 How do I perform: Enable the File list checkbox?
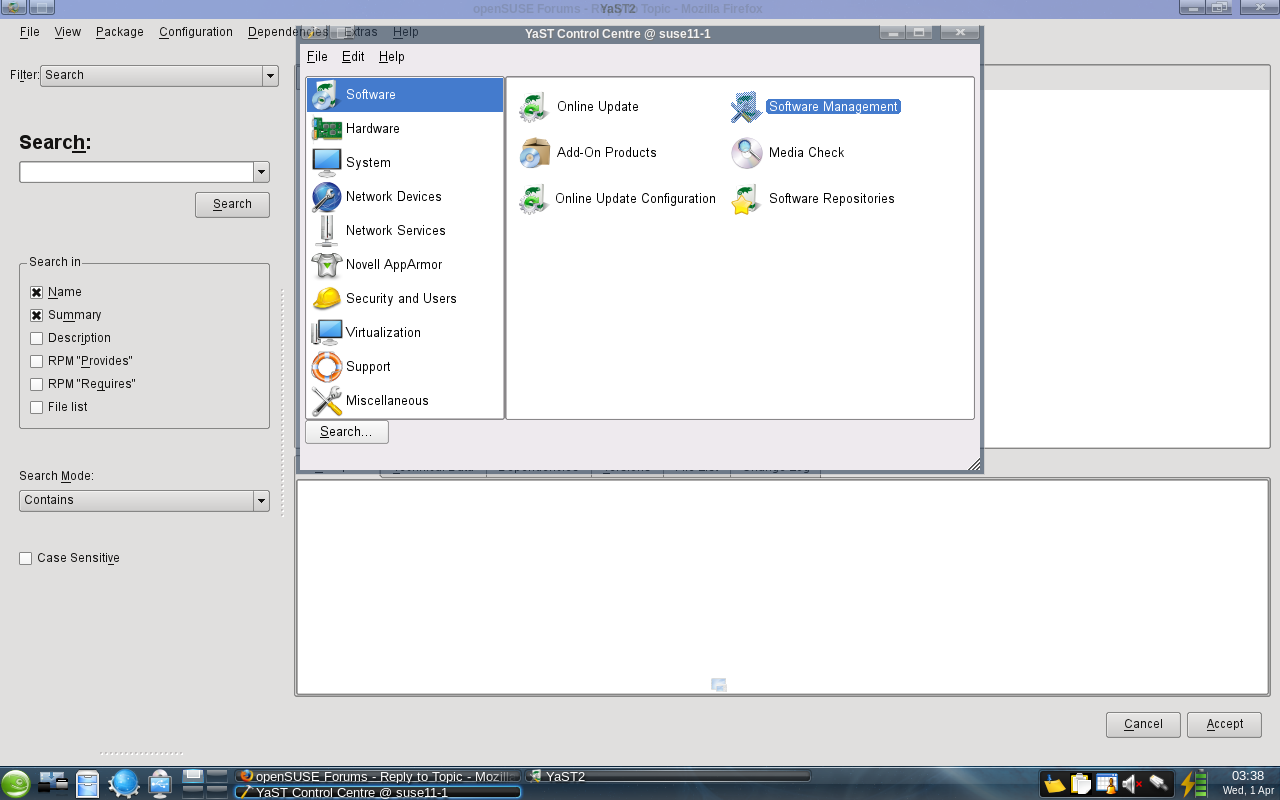coord(37,407)
